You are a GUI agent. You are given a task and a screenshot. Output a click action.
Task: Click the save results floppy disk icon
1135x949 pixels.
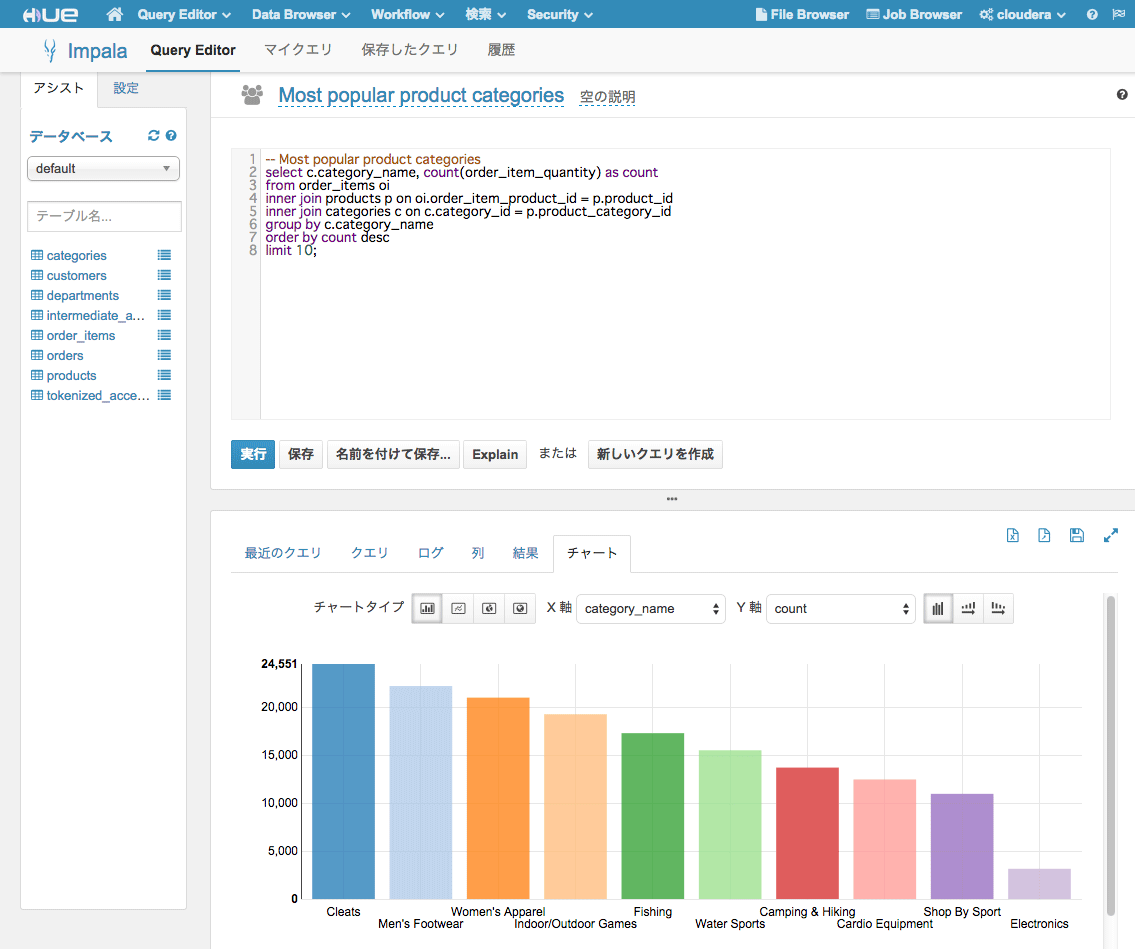tap(1076, 535)
